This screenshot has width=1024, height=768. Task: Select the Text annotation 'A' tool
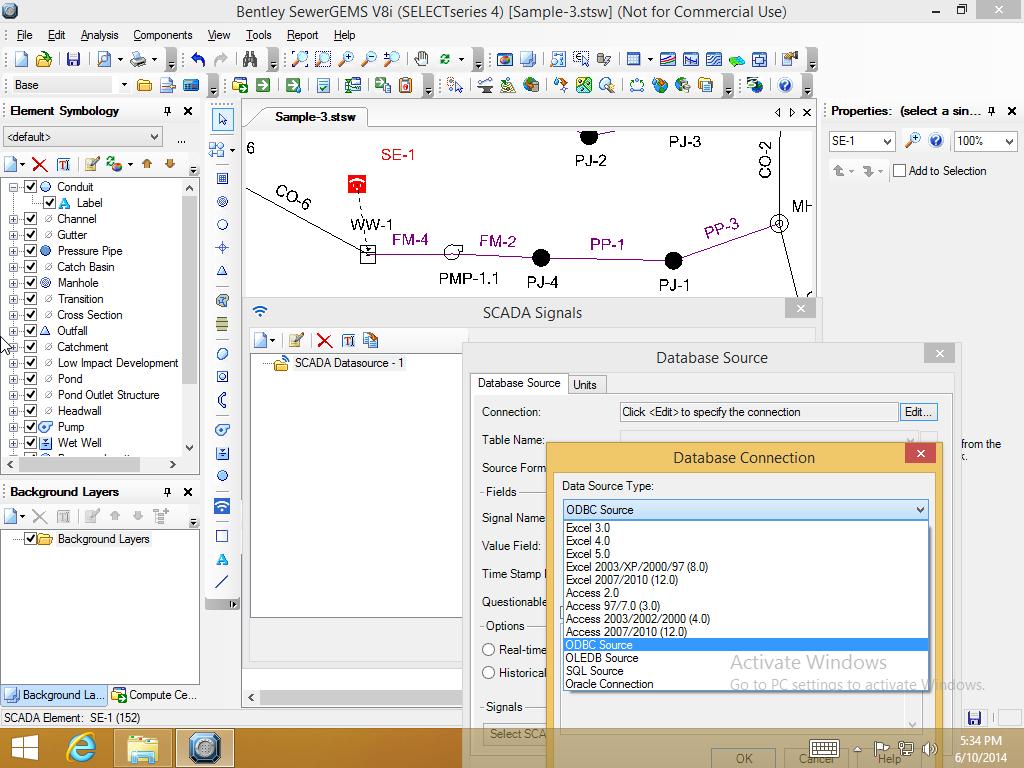pyautogui.click(x=222, y=560)
